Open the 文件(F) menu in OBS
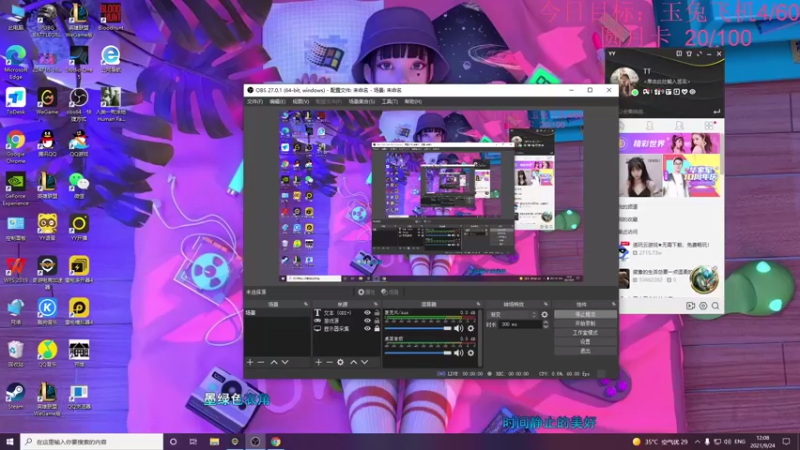This screenshot has height=450, width=800. 255,102
